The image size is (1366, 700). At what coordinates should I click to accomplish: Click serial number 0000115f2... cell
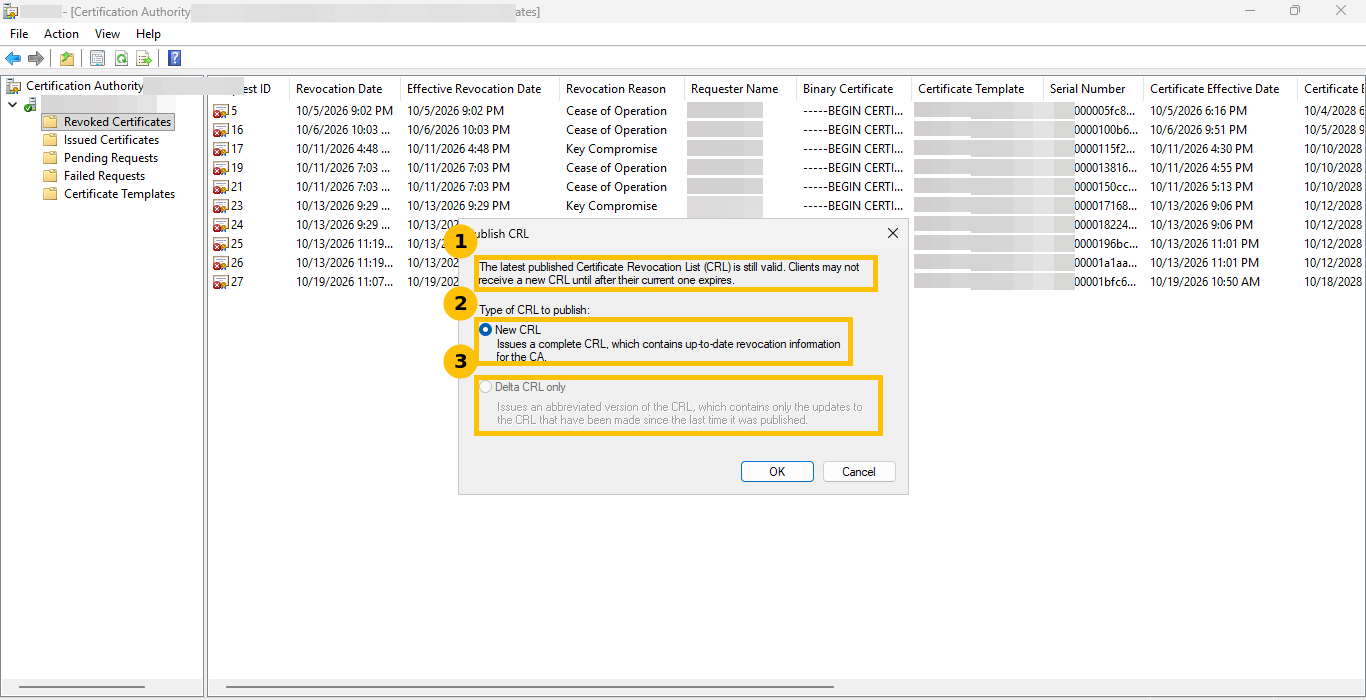point(1106,149)
